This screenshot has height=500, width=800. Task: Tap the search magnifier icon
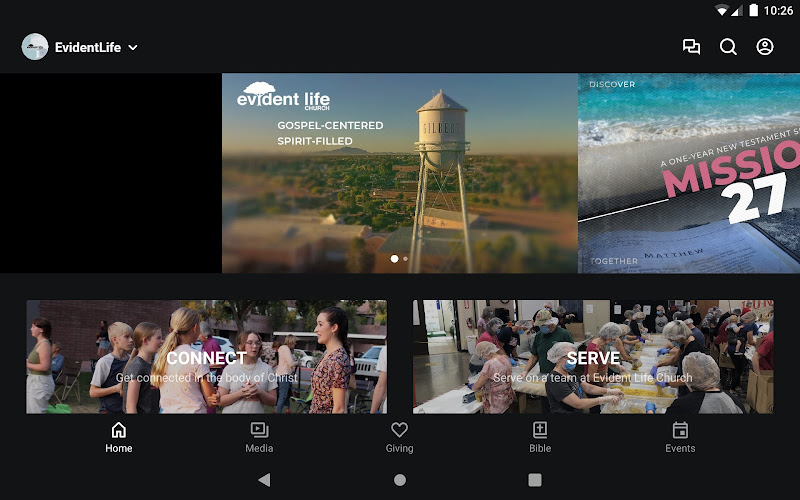[728, 47]
